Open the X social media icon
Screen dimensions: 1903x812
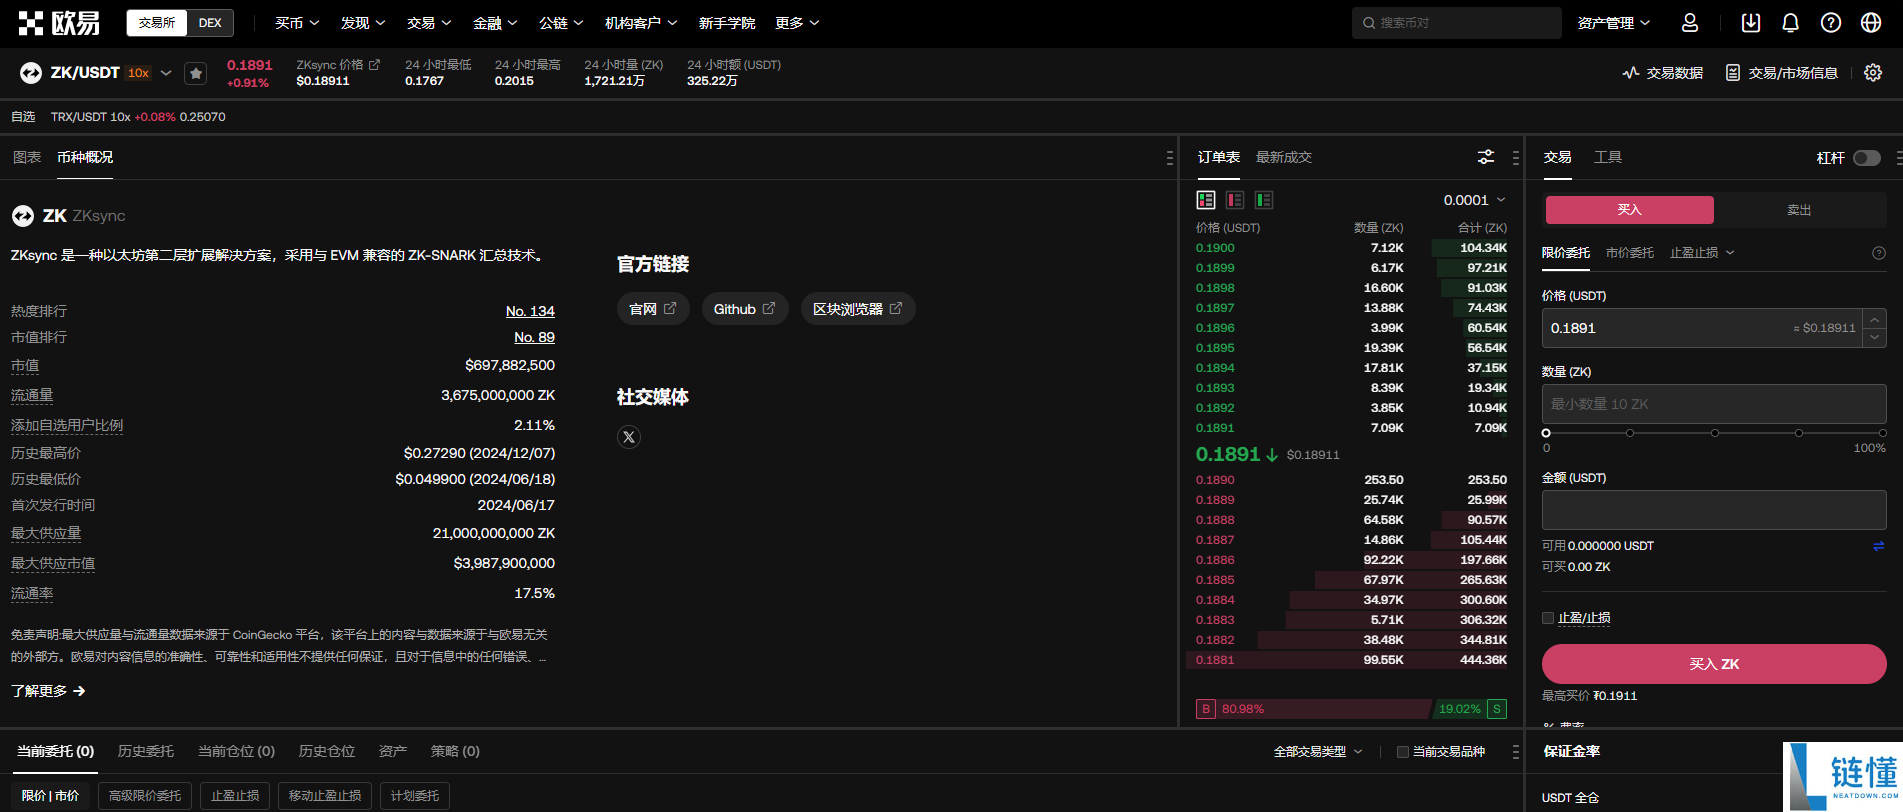pos(629,437)
